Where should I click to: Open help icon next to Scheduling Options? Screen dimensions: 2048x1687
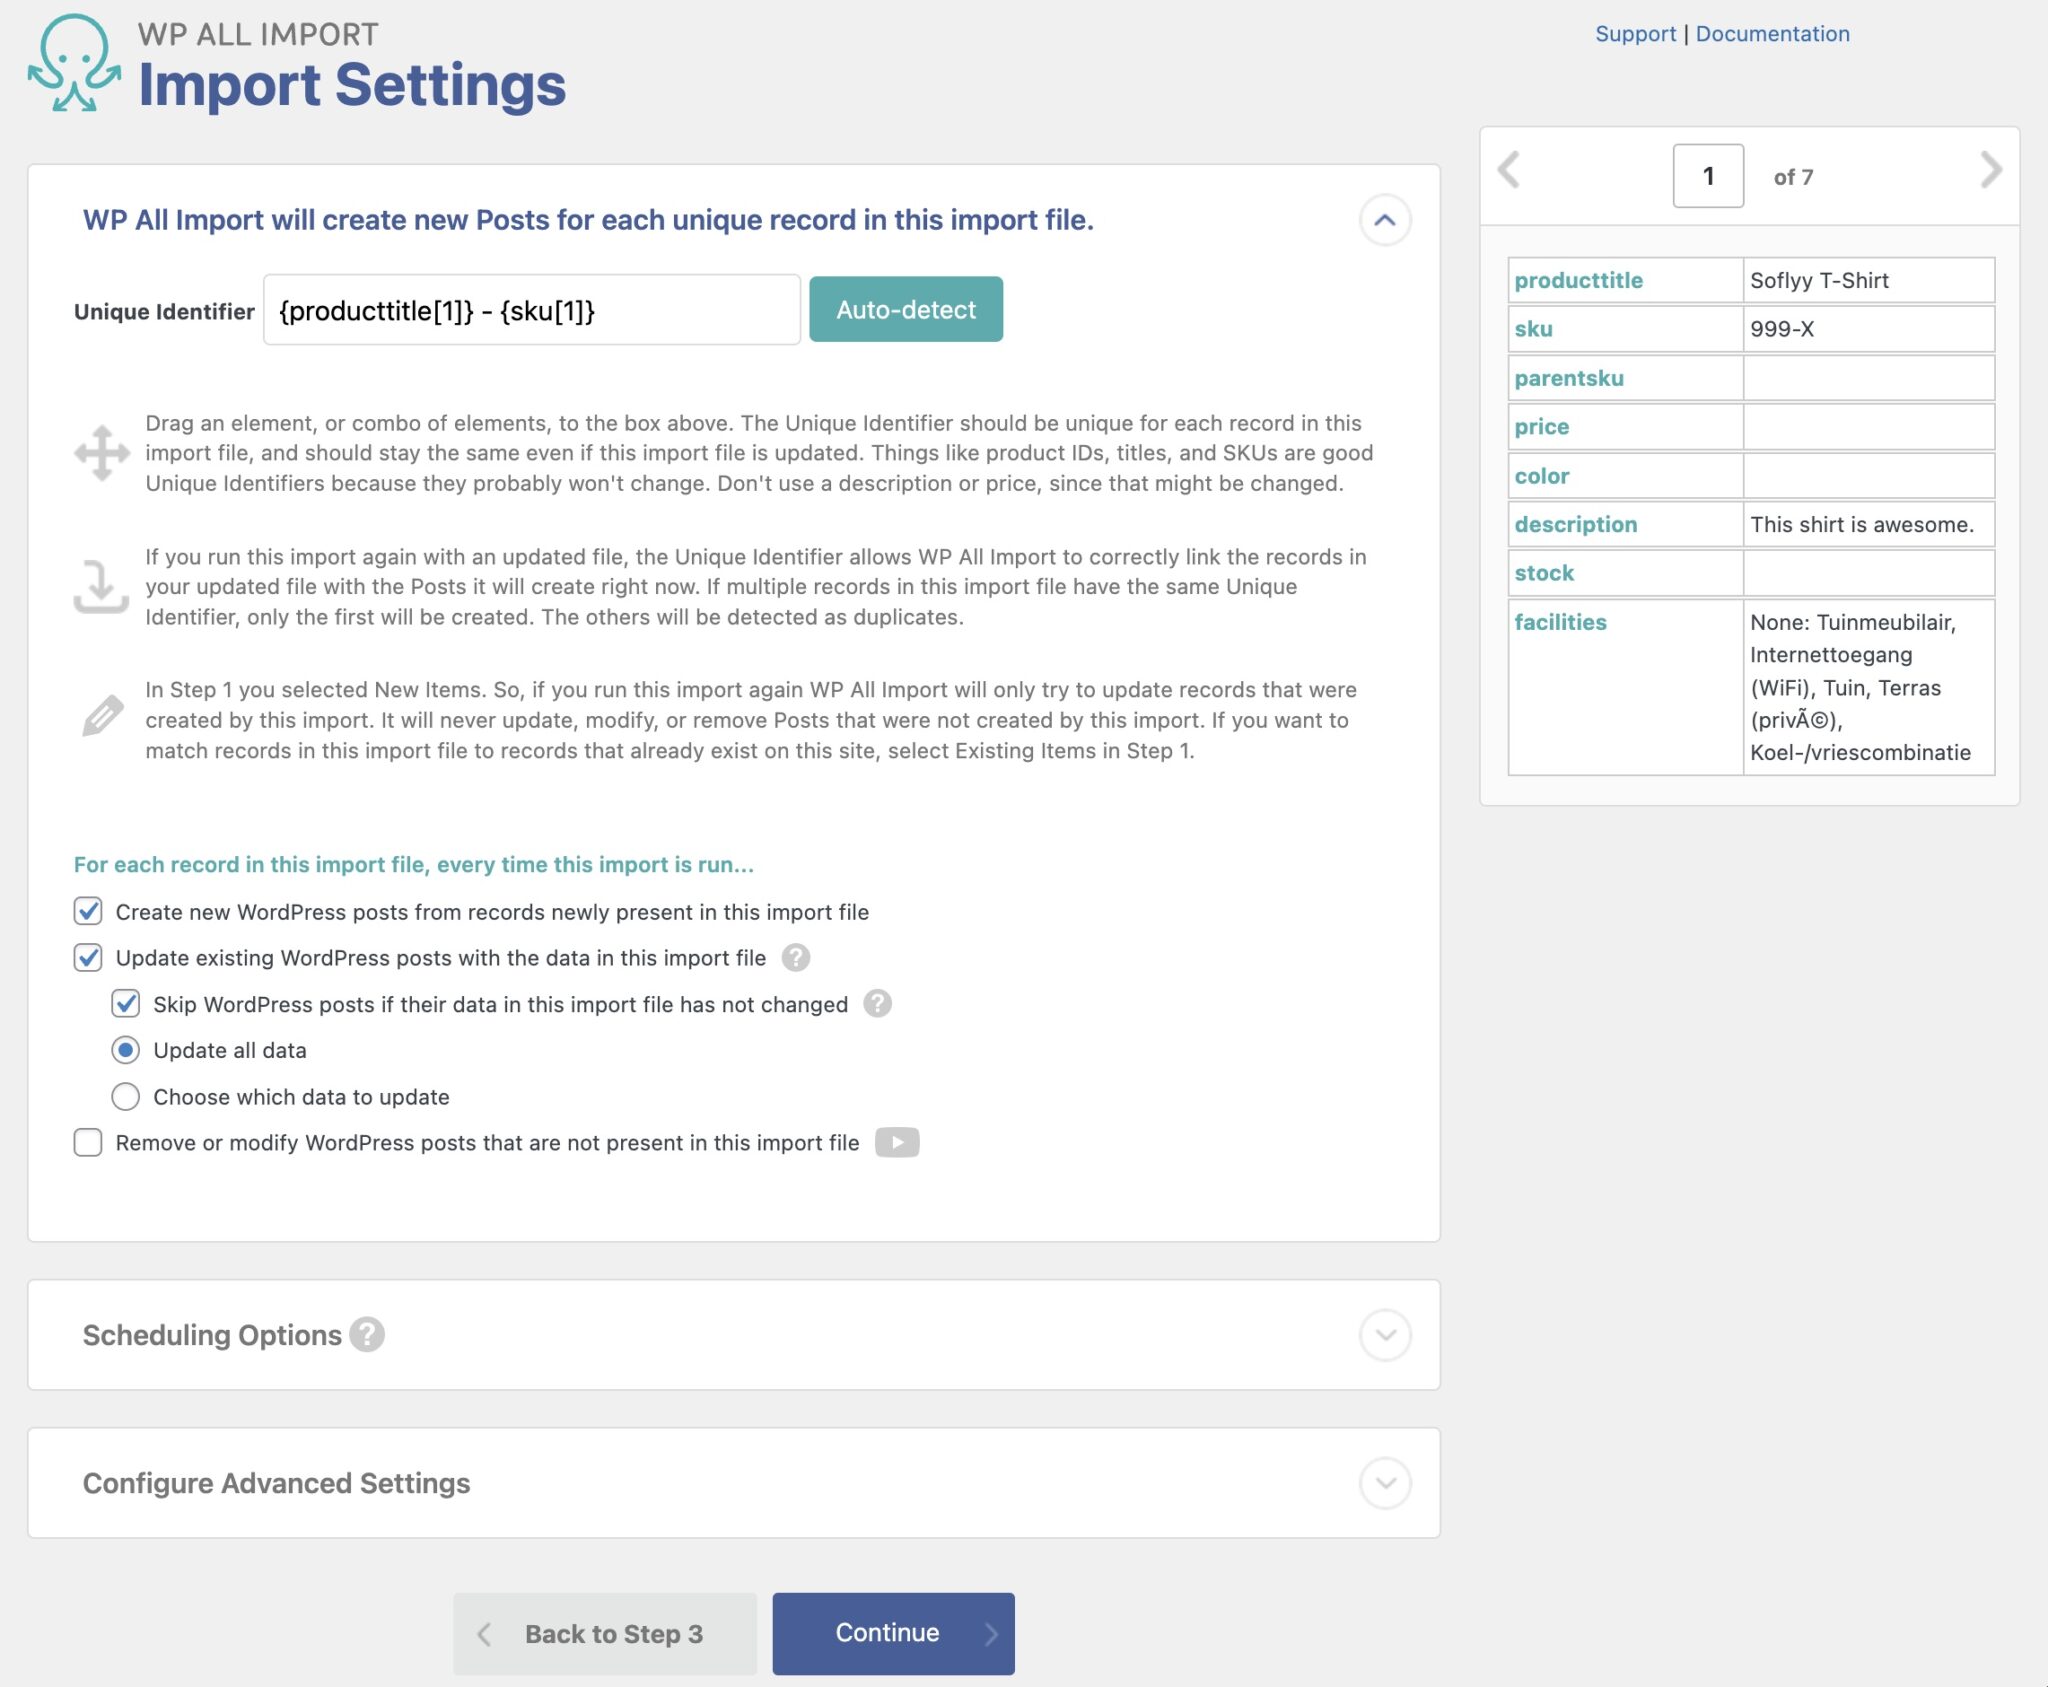point(367,1334)
